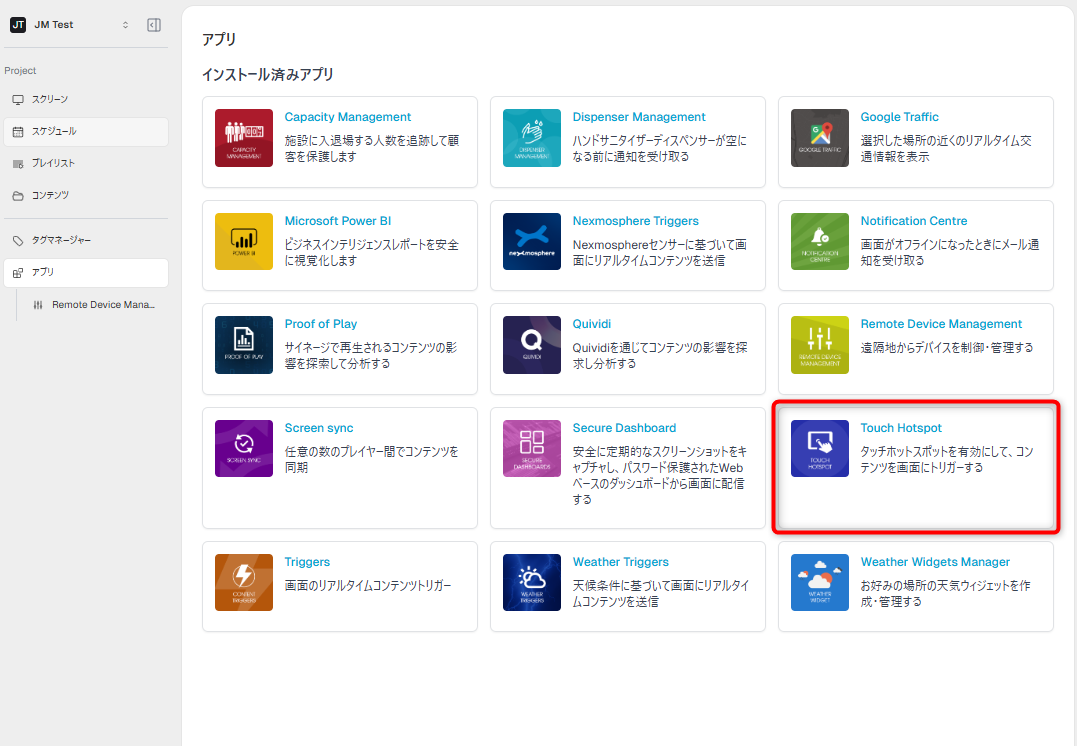This screenshot has width=1077, height=746.
Task: Click the Project label in the sidebar
Action: (20, 71)
